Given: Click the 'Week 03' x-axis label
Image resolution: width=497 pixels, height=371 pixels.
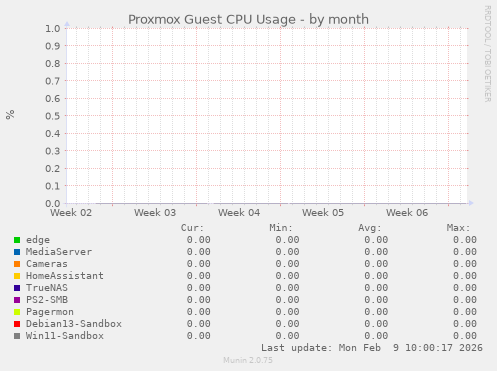Looking at the screenshot, I should click(x=155, y=213).
